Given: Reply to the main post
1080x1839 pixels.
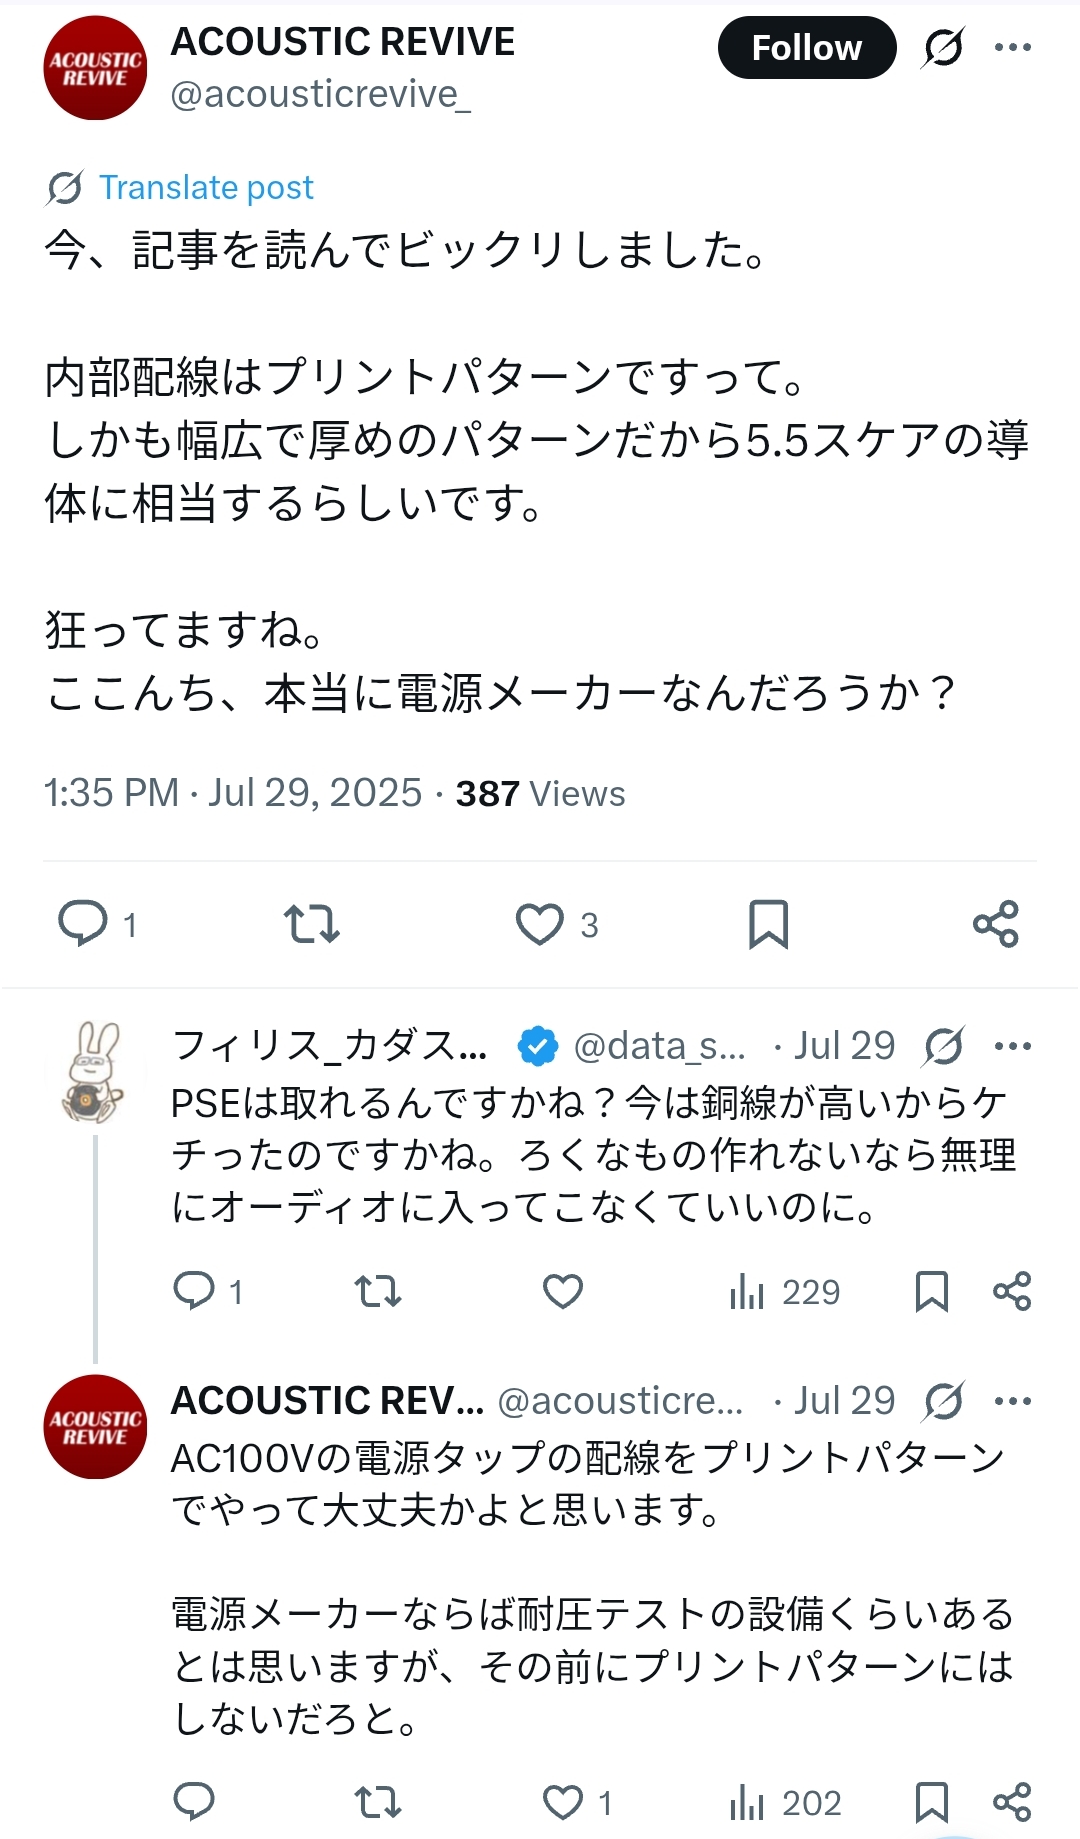Looking at the screenshot, I should pyautogui.click(x=84, y=923).
